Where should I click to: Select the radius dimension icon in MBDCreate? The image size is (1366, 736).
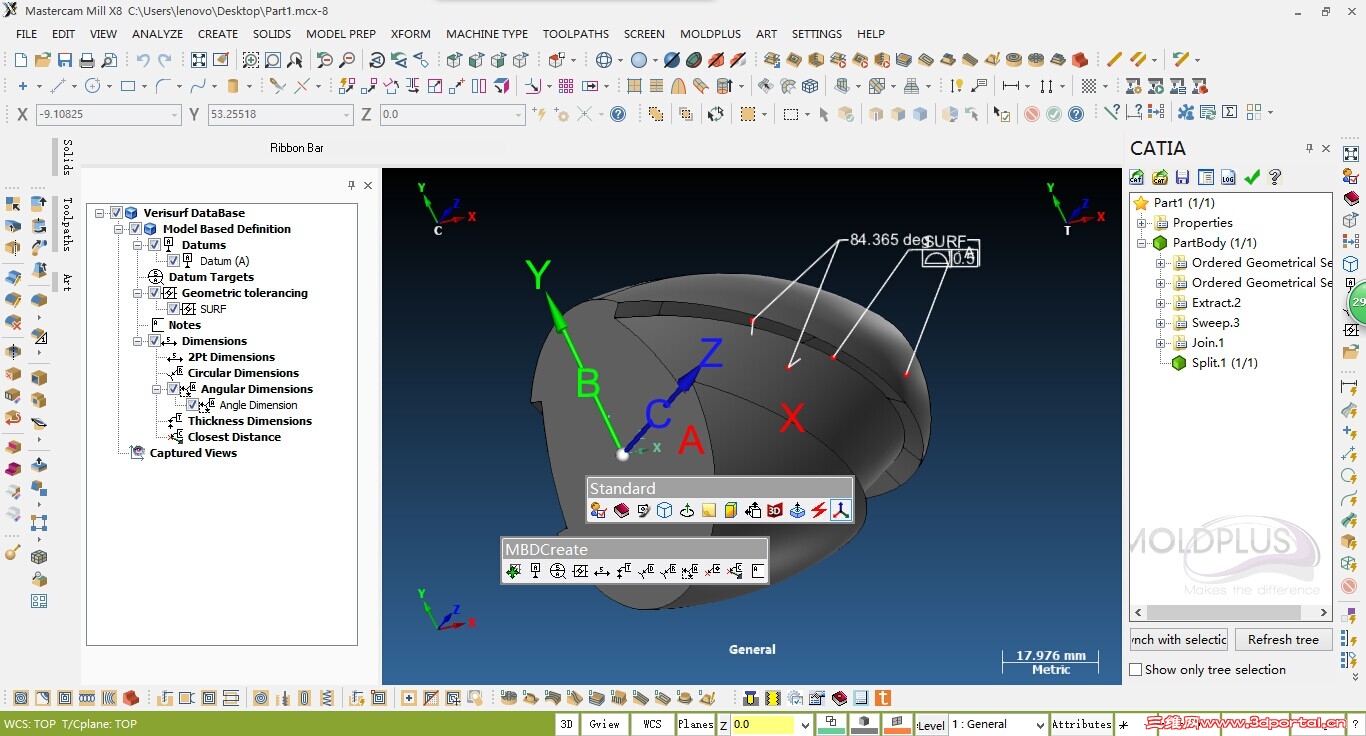pyautogui.click(x=668, y=571)
